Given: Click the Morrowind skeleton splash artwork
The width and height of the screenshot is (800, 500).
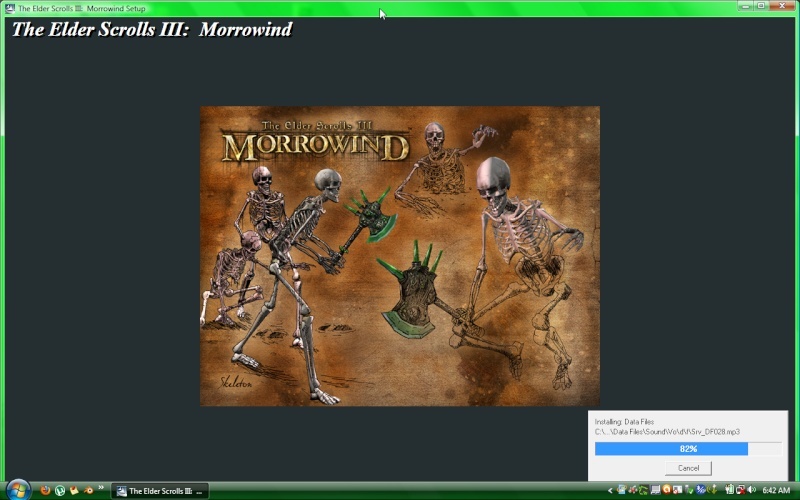Looking at the screenshot, I should [x=400, y=256].
